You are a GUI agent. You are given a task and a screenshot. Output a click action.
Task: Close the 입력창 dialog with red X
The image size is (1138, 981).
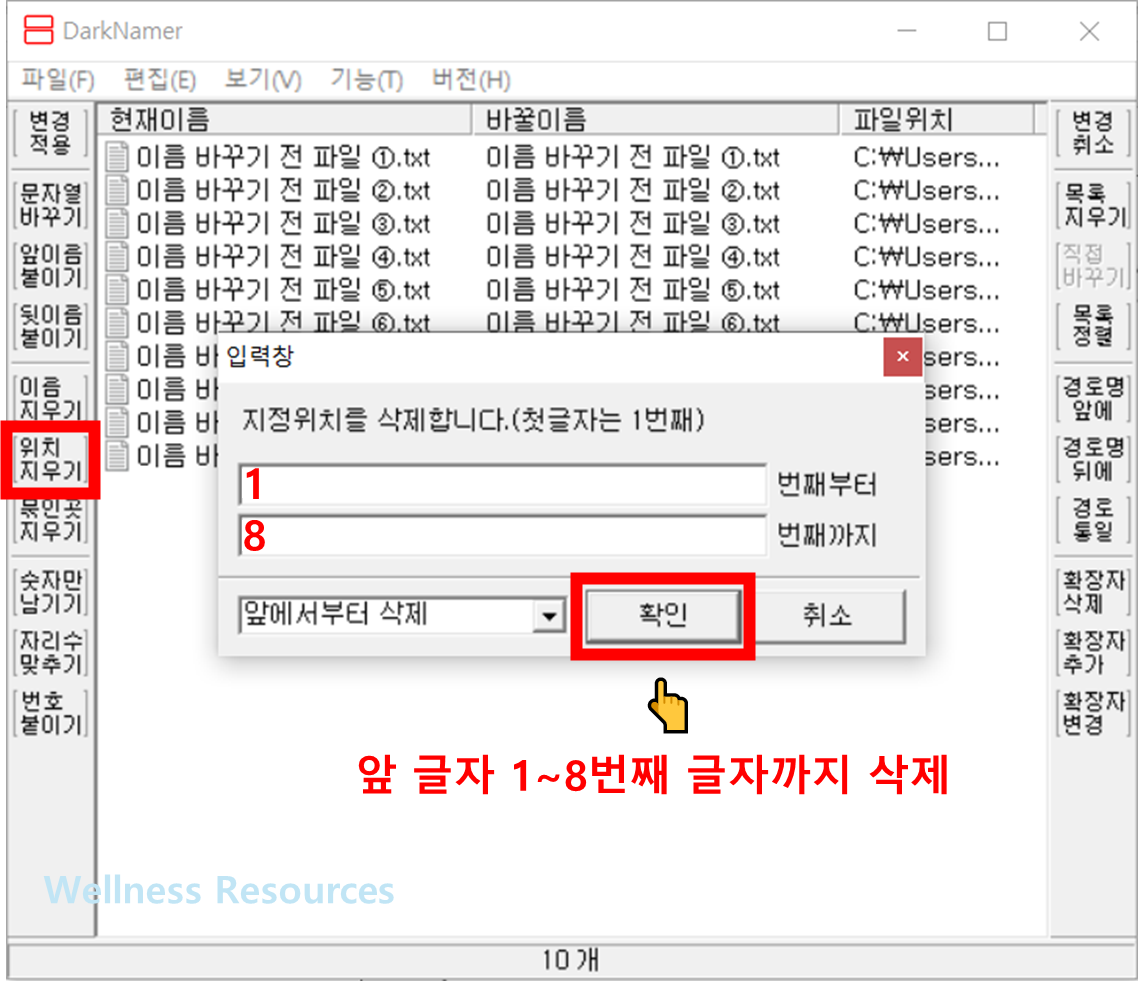[x=903, y=356]
